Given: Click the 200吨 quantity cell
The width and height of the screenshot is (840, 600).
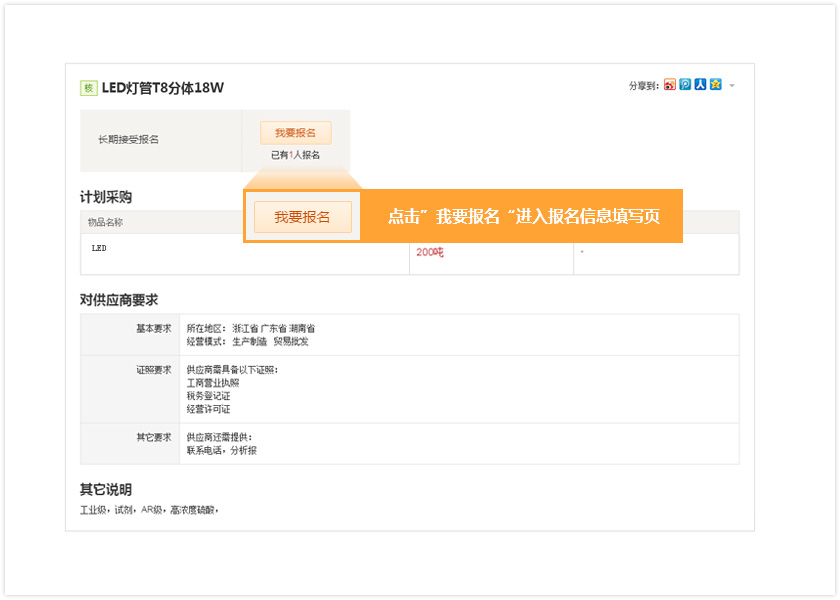Looking at the screenshot, I should pyautogui.click(x=430, y=252).
